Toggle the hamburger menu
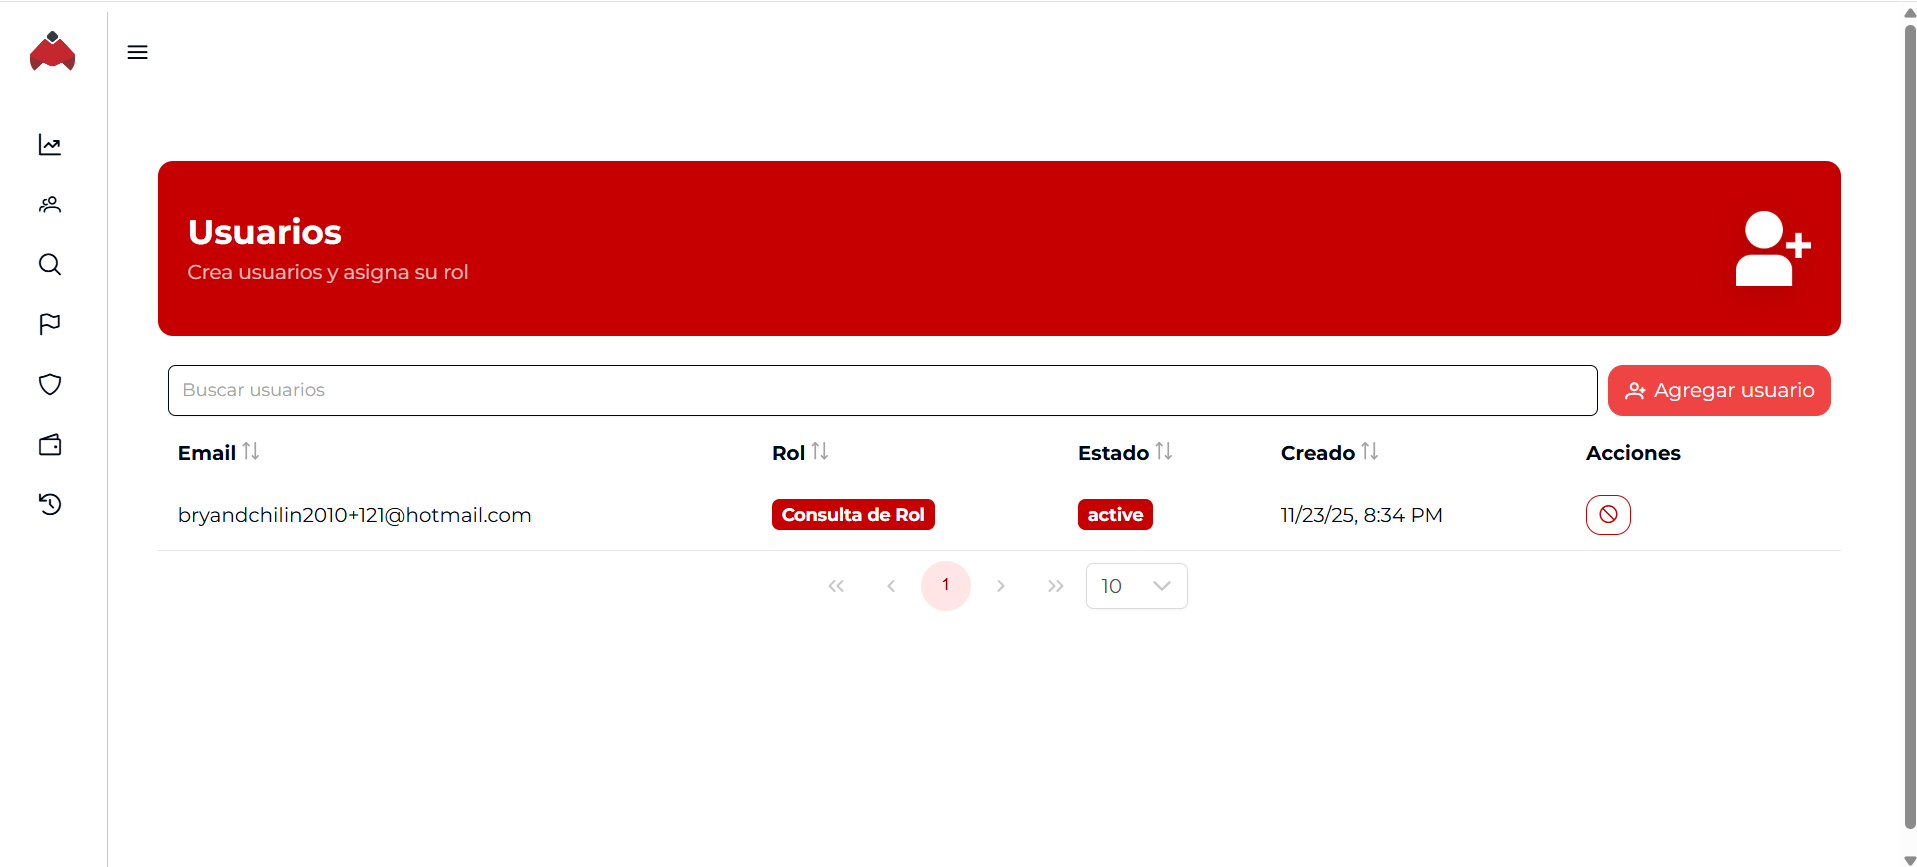 point(138,52)
